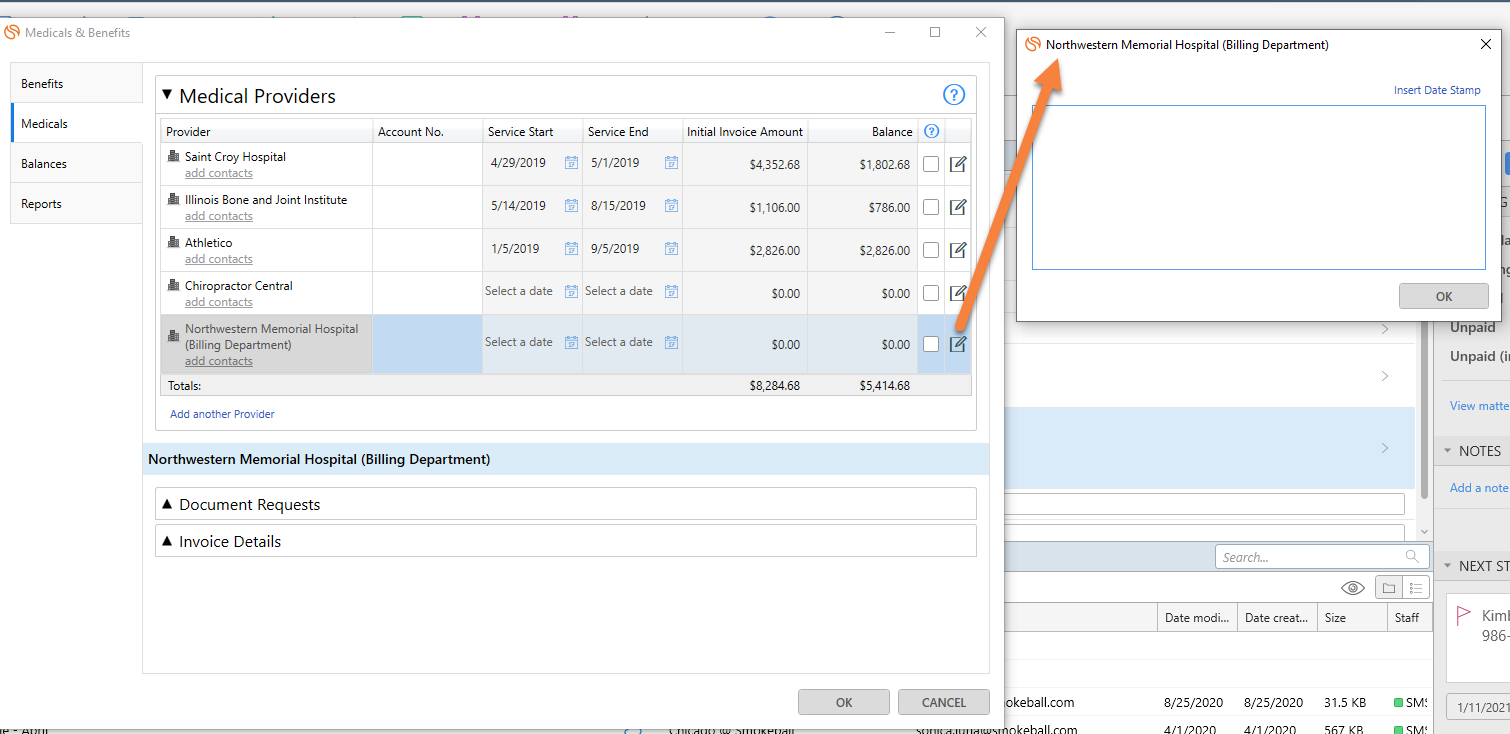Sort by the Provider column header
1510x734 pixels.
pos(266,131)
